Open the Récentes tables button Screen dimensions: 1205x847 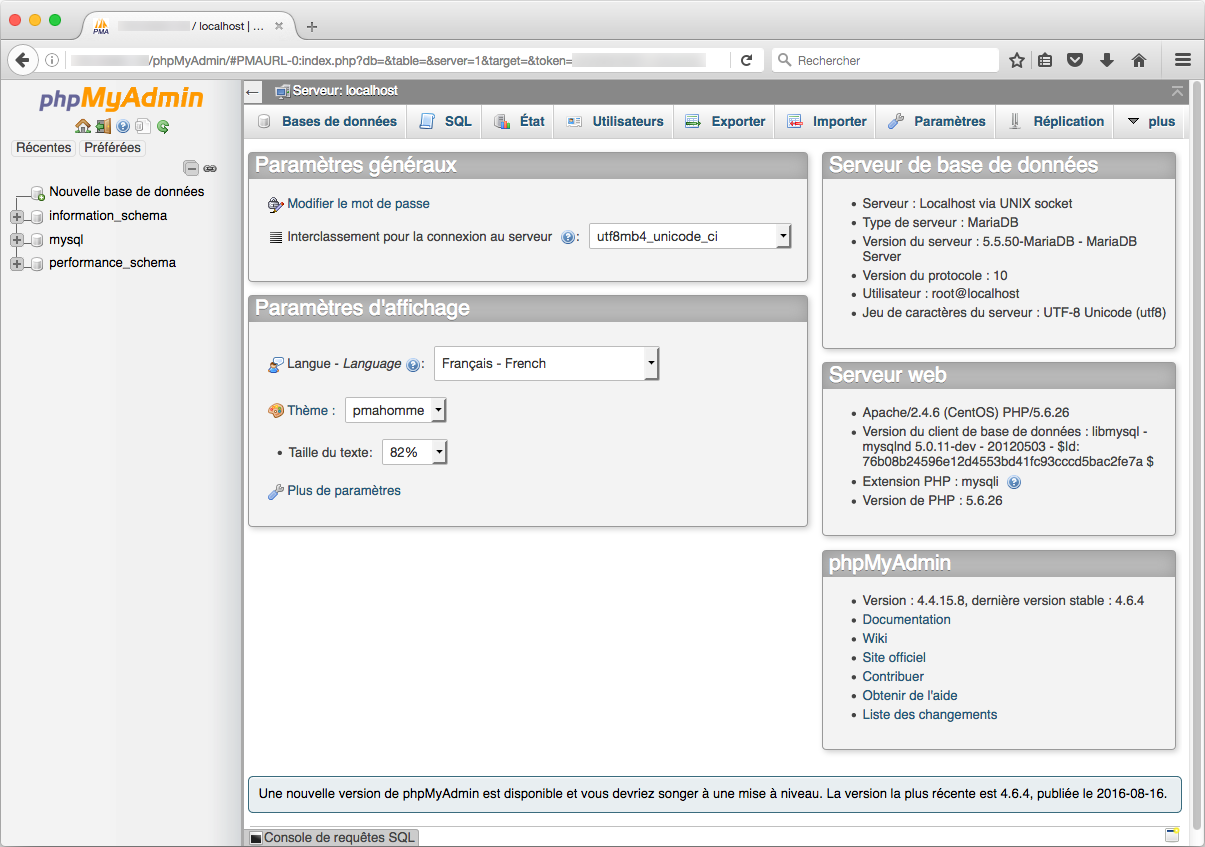tap(44, 147)
